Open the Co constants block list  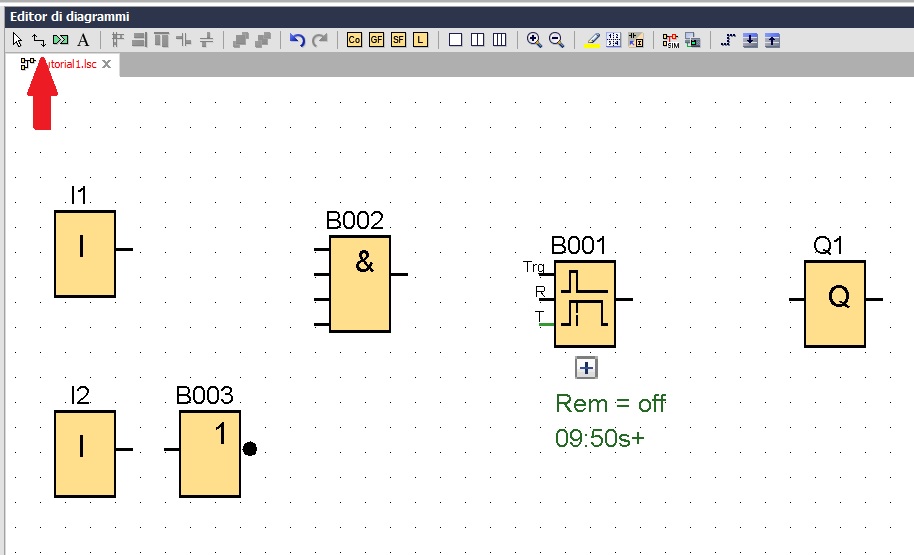click(x=354, y=40)
